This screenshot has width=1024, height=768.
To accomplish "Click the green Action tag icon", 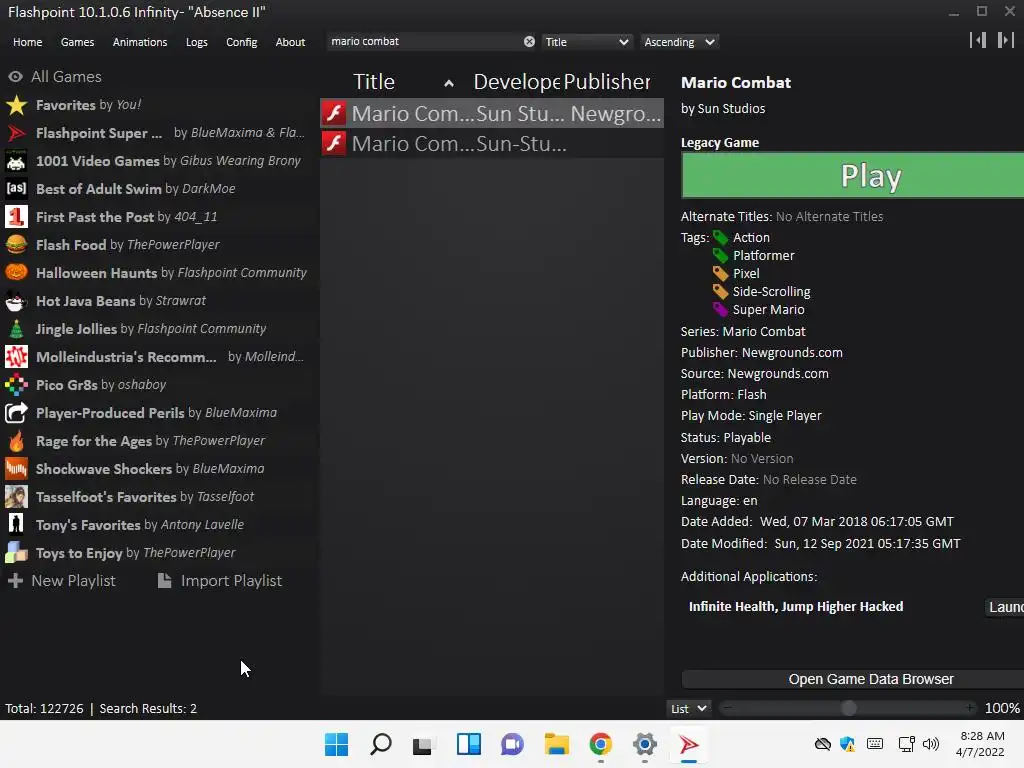I will point(720,238).
